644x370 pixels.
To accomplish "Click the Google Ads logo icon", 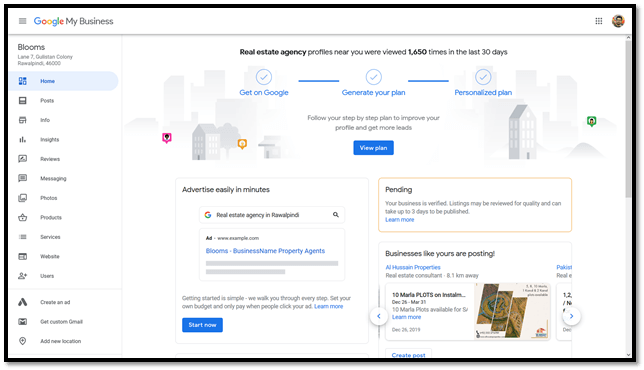I will pyautogui.click(x=23, y=302).
